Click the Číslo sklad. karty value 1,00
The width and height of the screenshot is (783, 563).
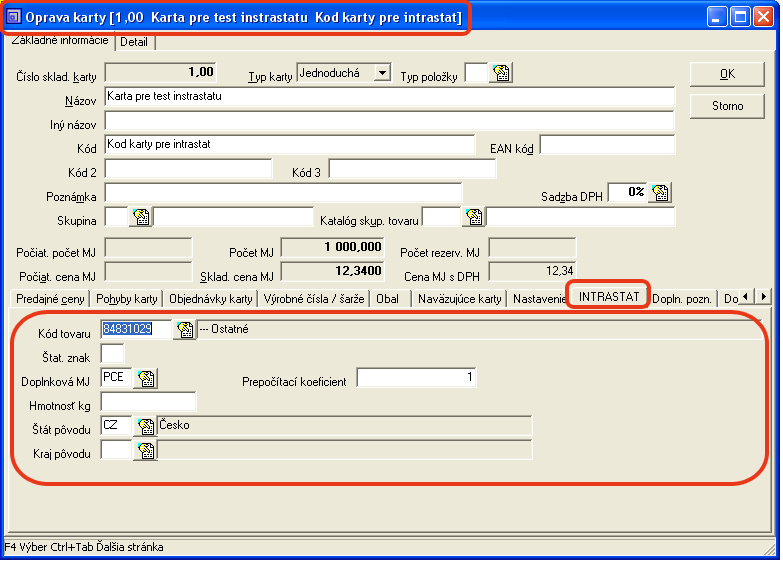tap(161, 72)
